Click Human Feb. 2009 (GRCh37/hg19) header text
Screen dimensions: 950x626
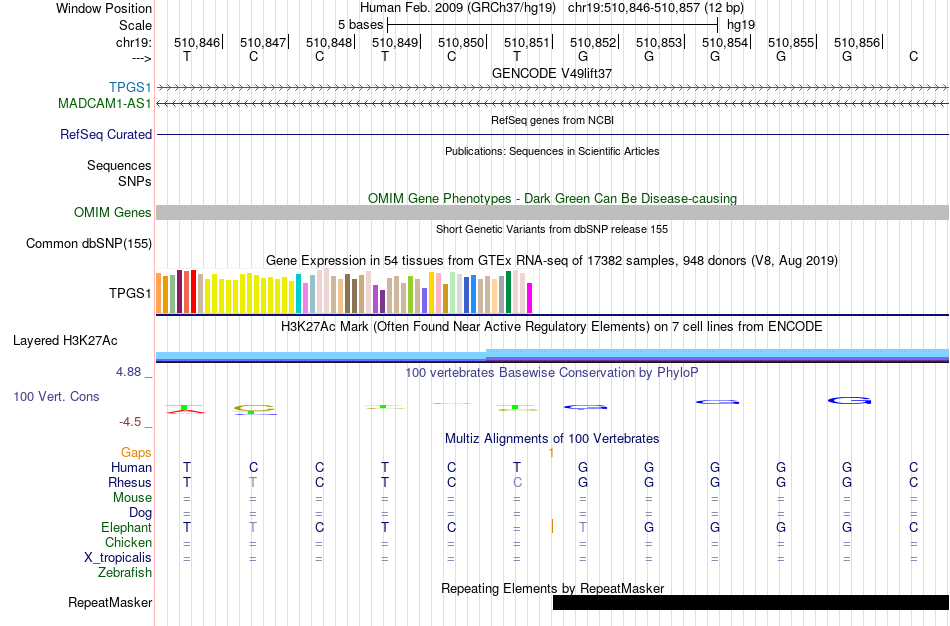pyautogui.click(x=457, y=8)
